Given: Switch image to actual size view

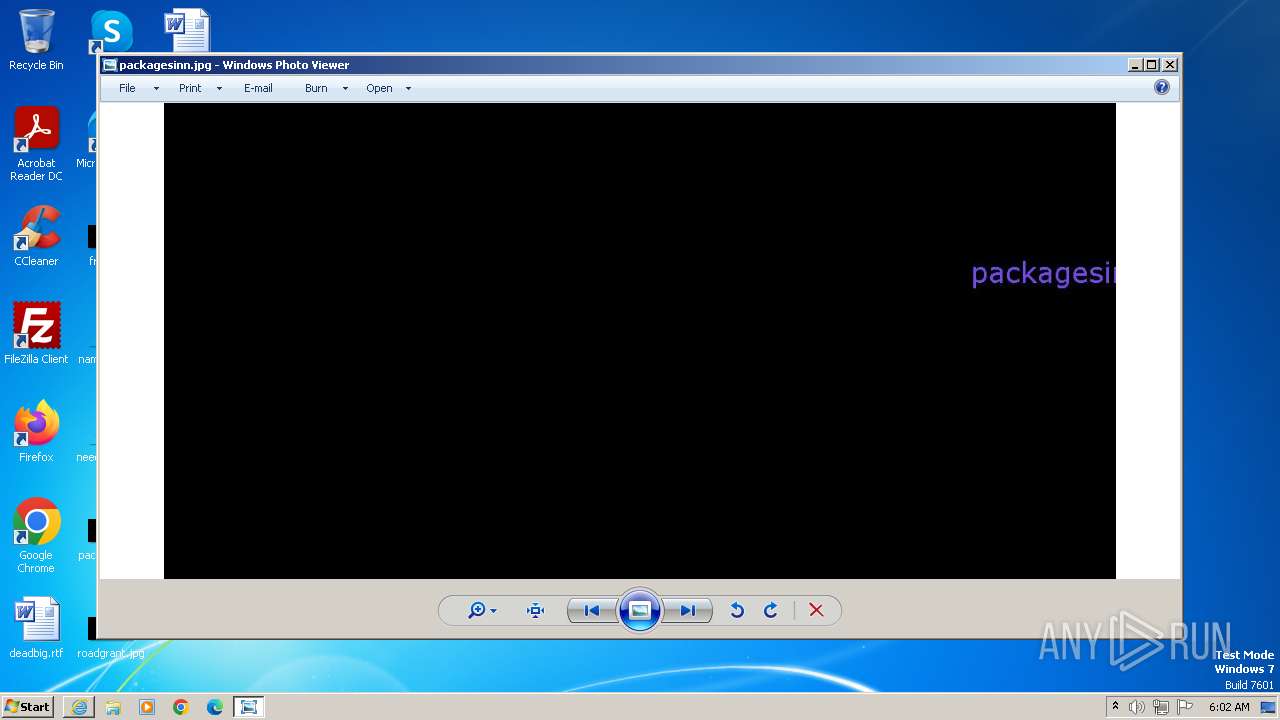Looking at the screenshot, I should coord(535,610).
